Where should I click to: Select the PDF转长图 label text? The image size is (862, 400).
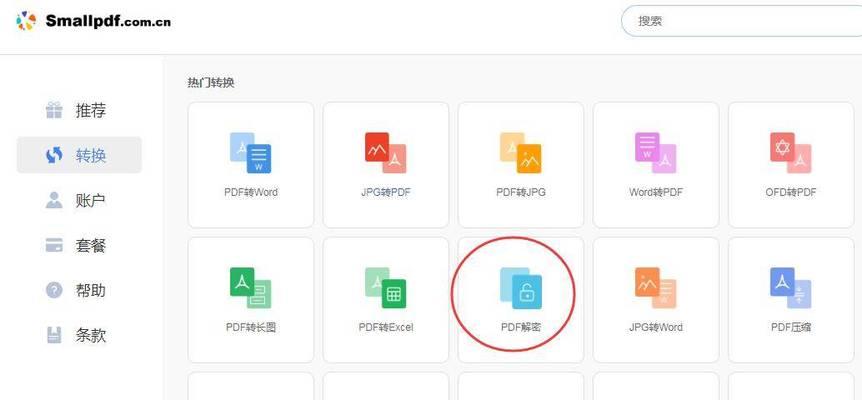(251, 327)
